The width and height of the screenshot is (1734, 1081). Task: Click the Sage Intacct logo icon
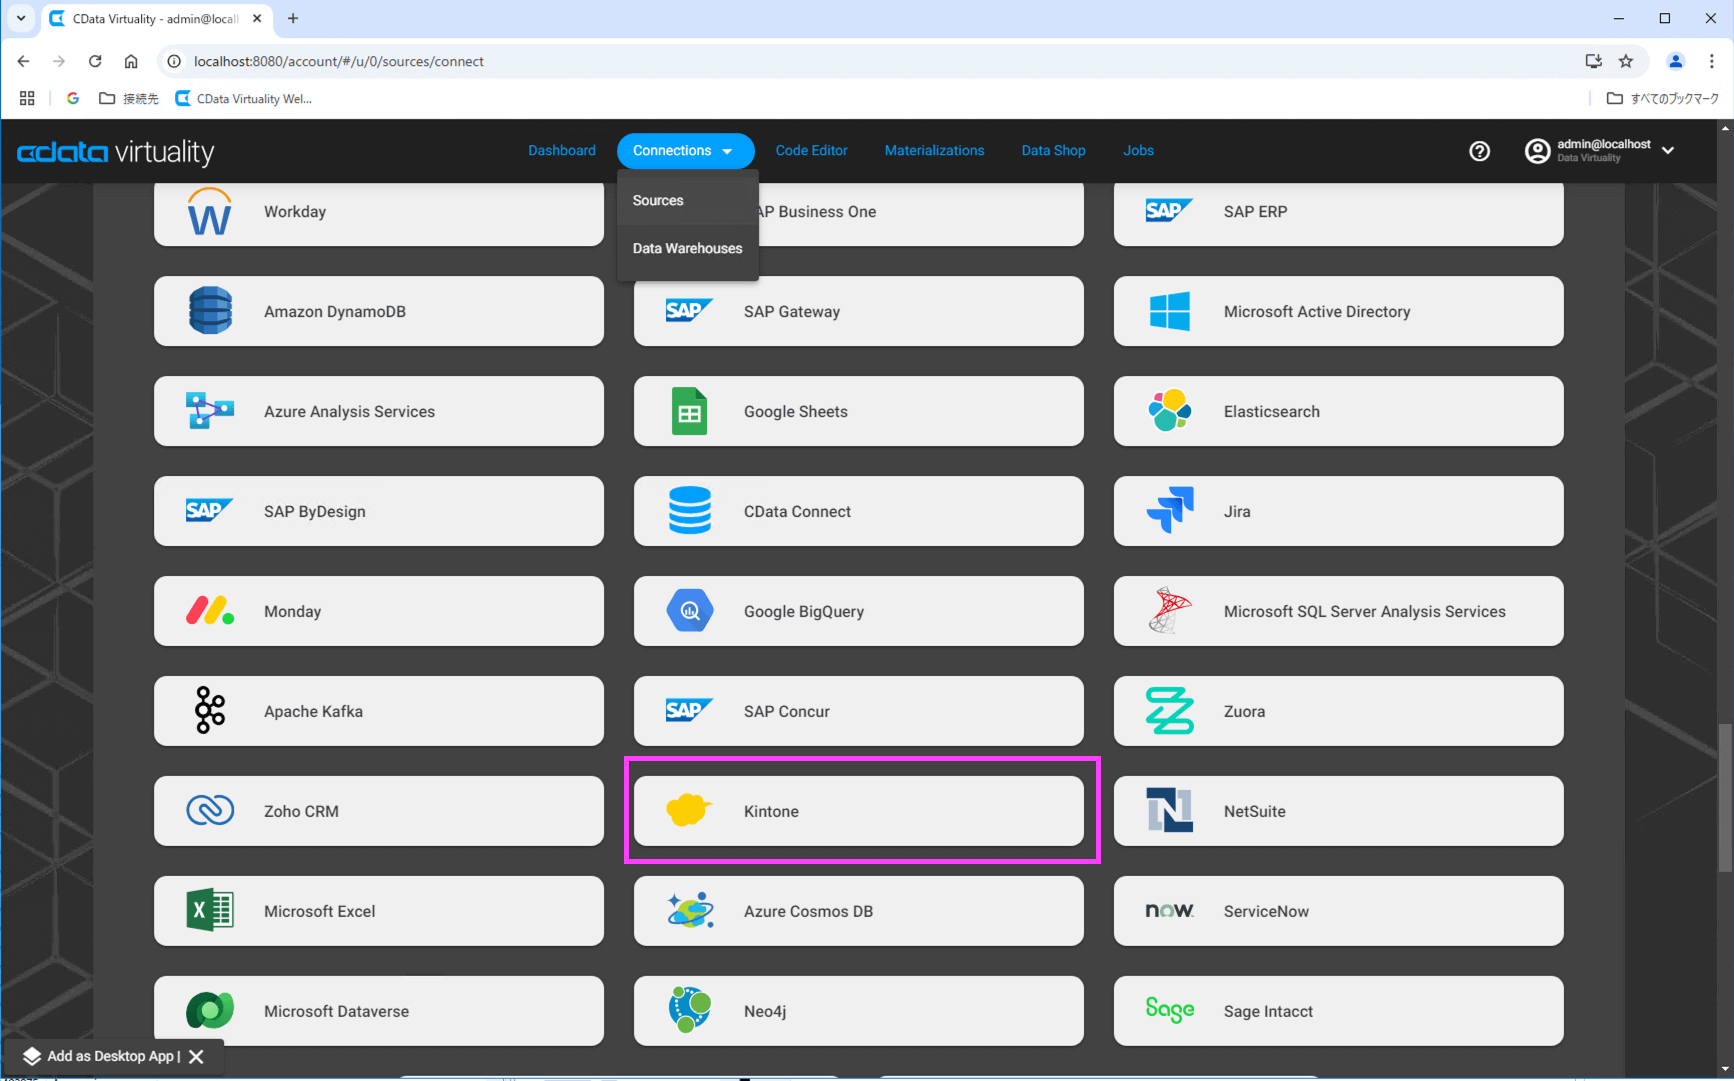pyautogui.click(x=1170, y=1010)
